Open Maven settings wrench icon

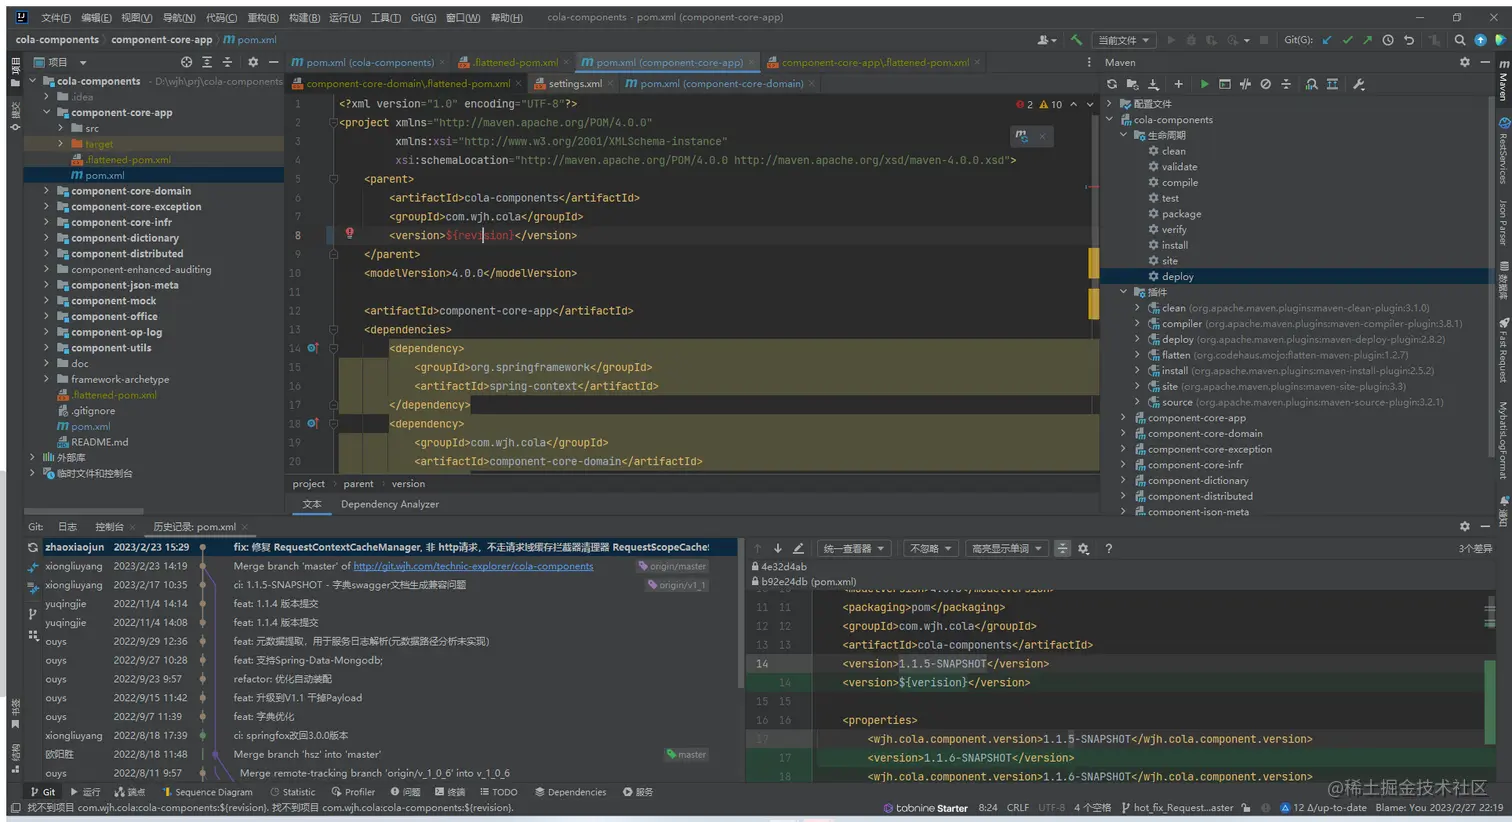point(1358,84)
